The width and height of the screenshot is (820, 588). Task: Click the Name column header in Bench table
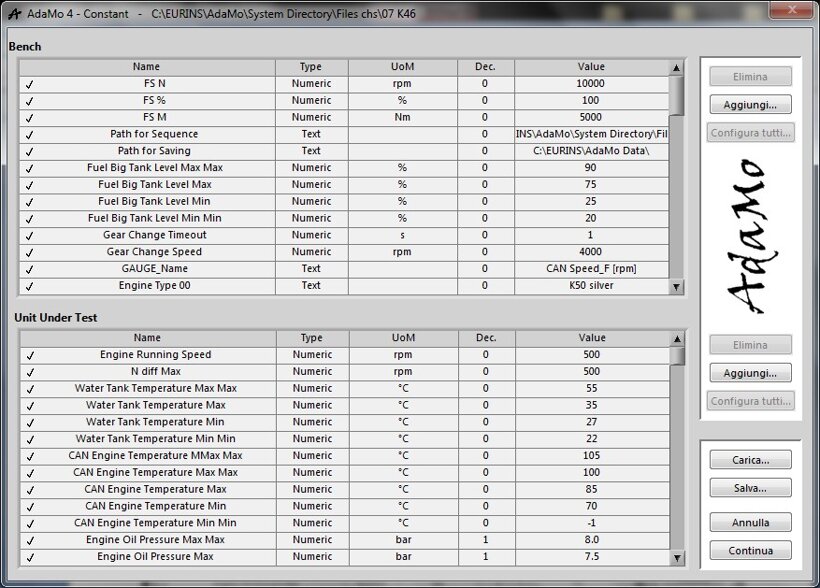(x=146, y=67)
